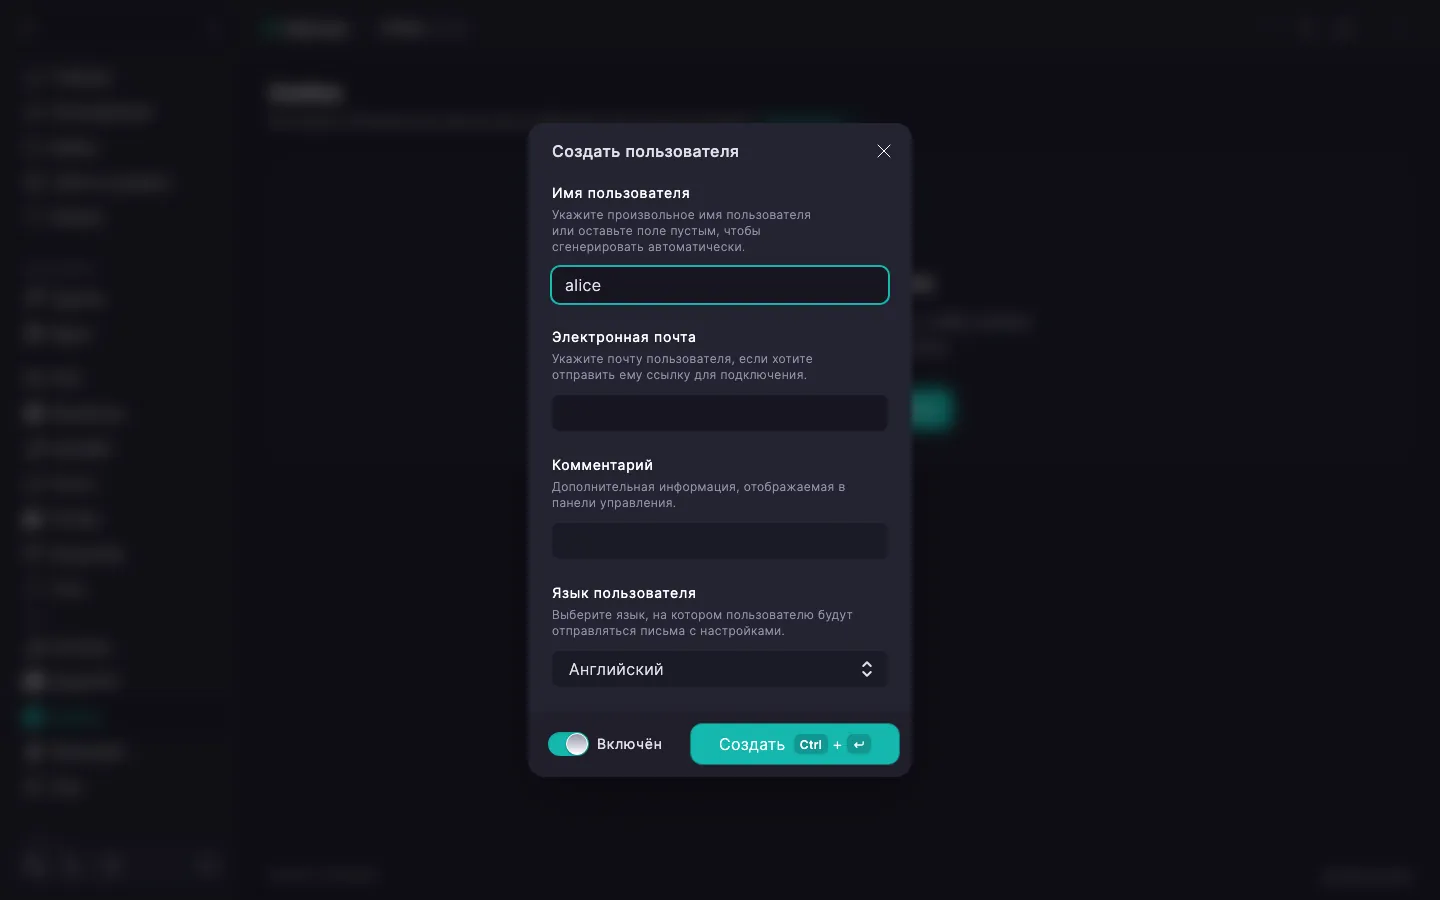The width and height of the screenshot is (1440, 900).
Task: Click the Создать пользователя dialog title
Action: [x=645, y=151]
